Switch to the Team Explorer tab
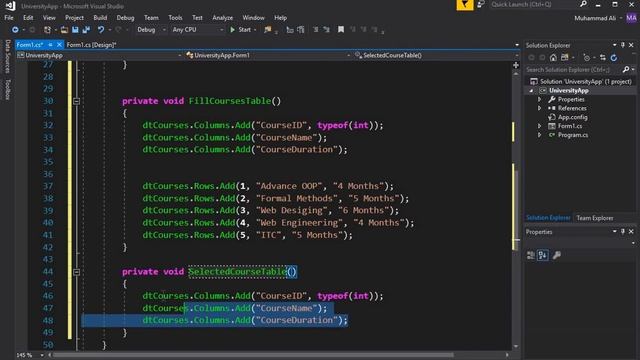640x360 pixels. click(595, 218)
